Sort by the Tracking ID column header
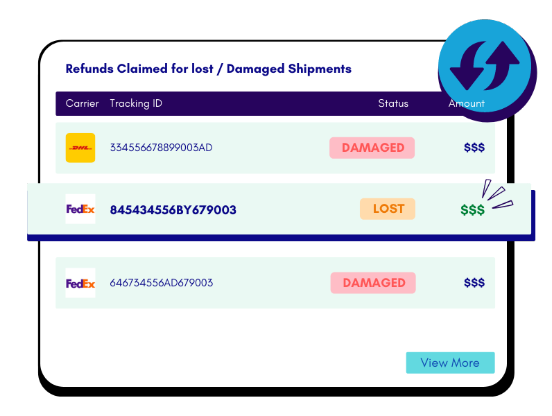This screenshot has height=416, width=552. click(x=136, y=103)
